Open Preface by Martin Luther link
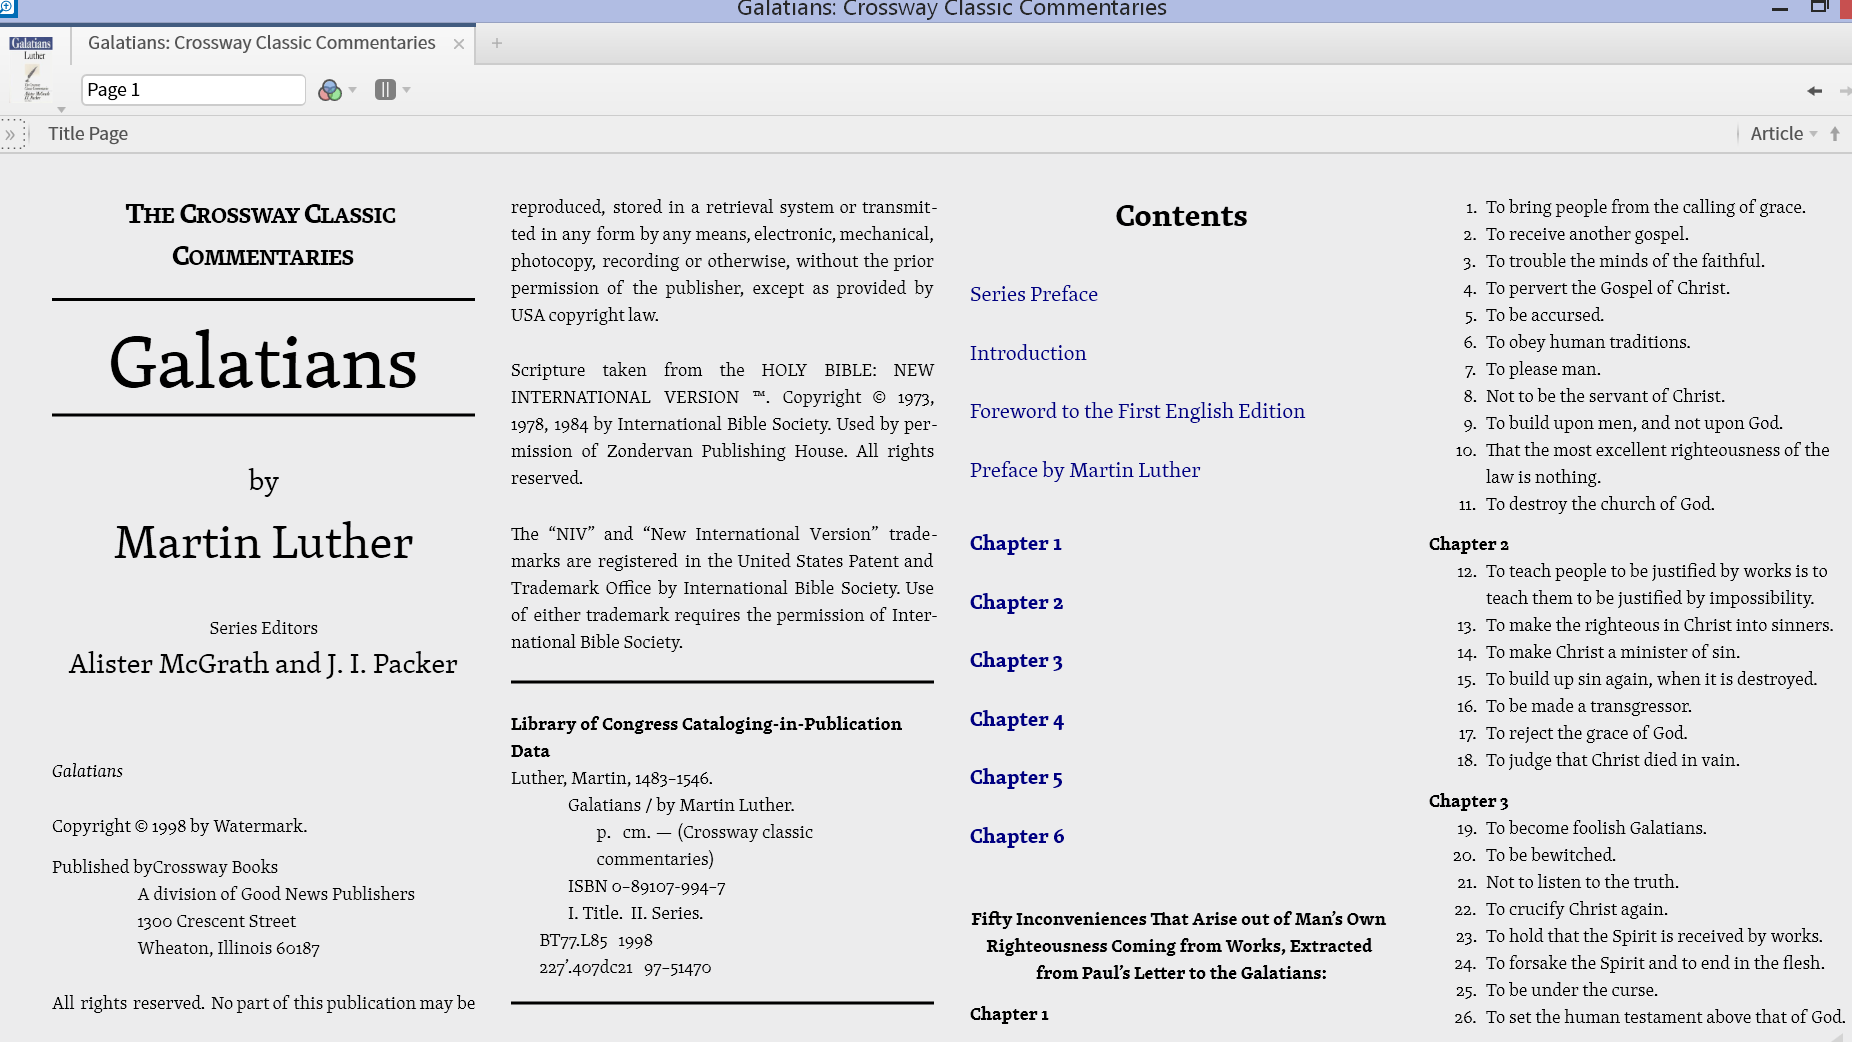 click(1084, 470)
